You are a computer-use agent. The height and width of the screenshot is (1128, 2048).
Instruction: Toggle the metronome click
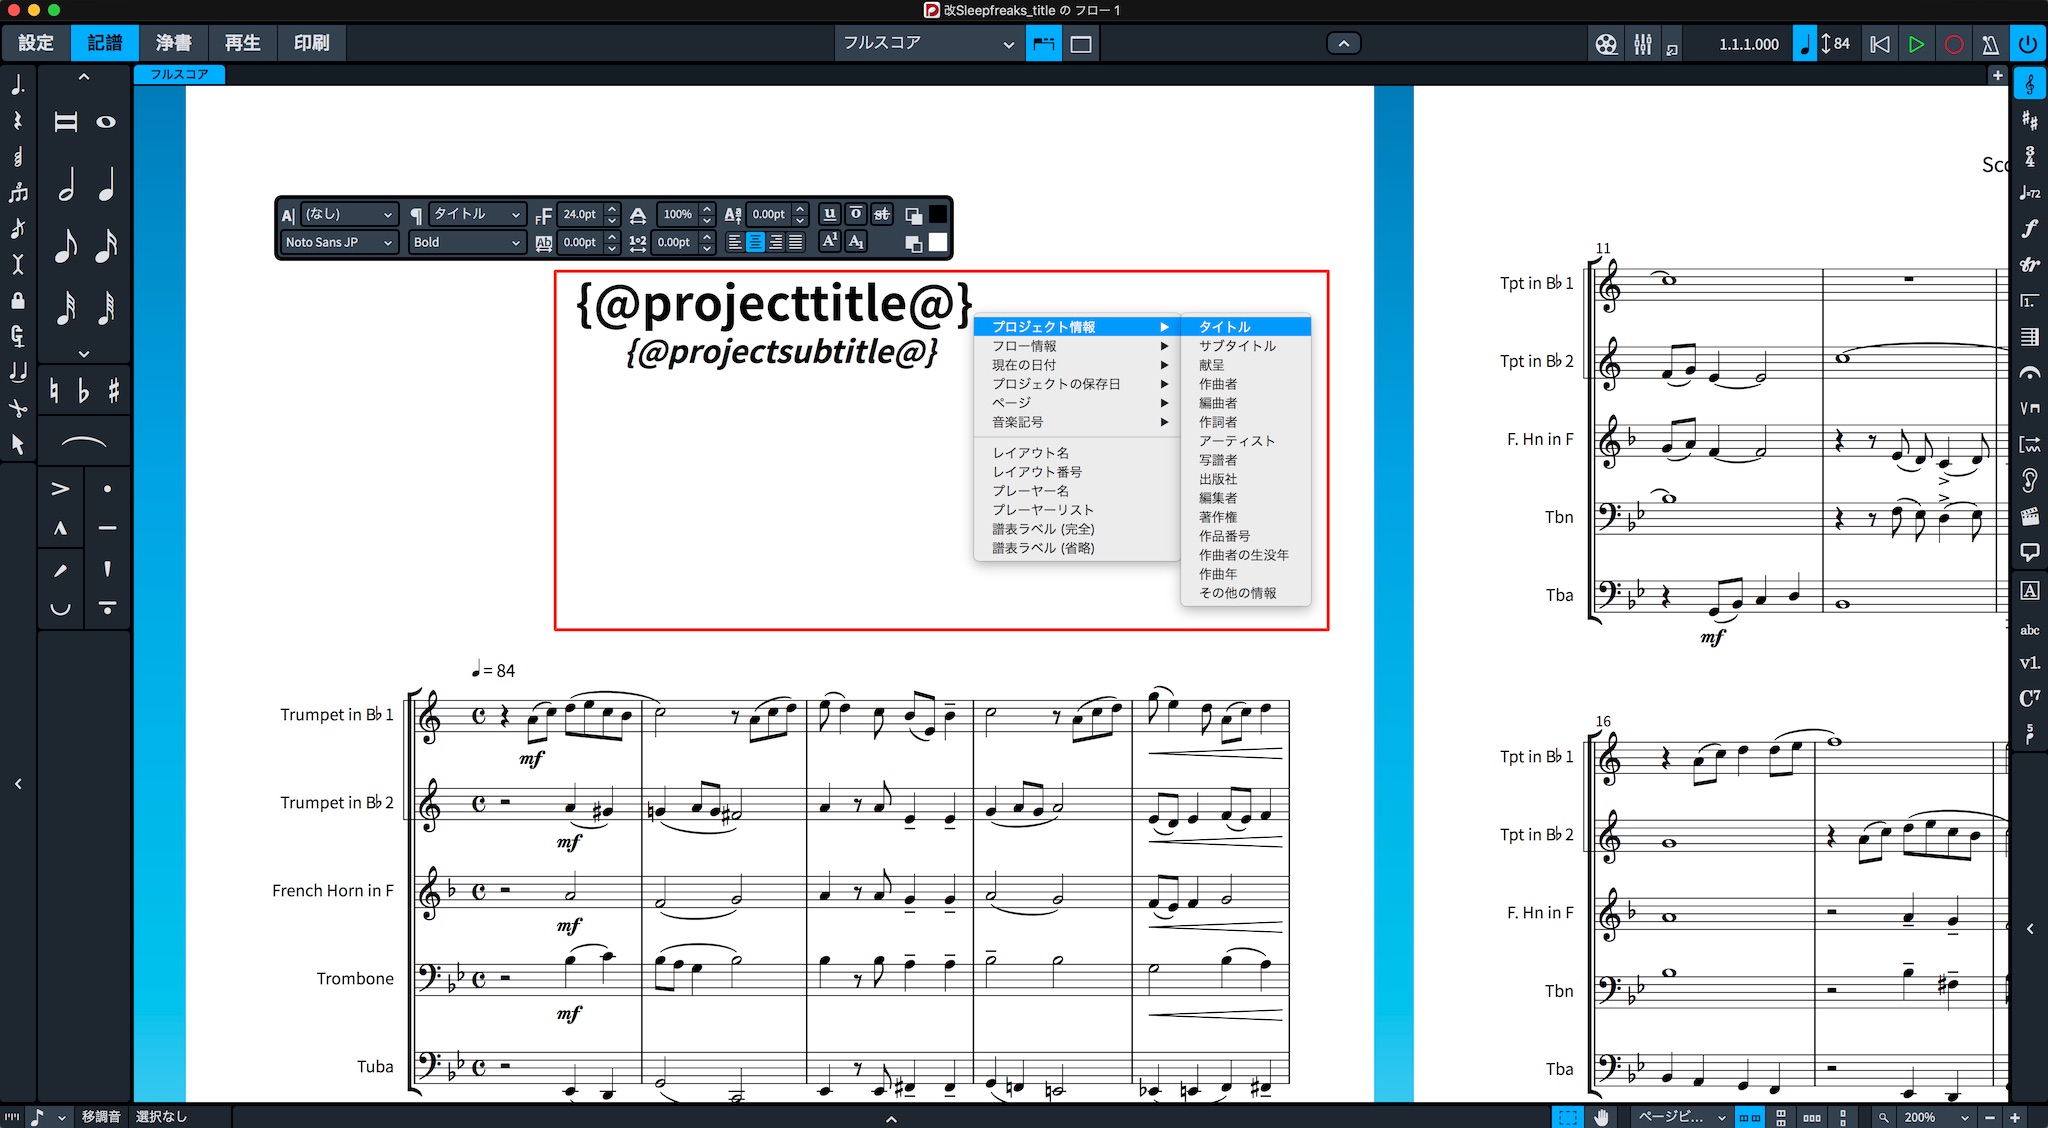point(1990,44)
